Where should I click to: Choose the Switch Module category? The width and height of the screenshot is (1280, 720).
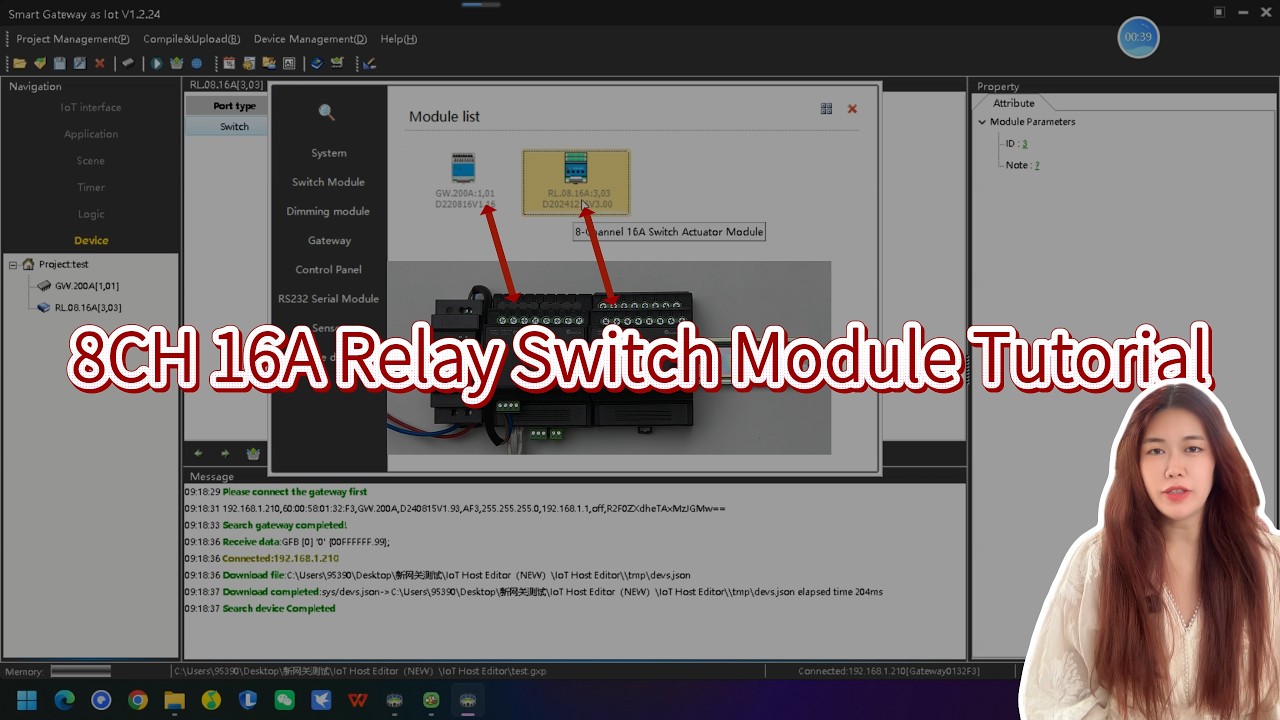(x=328, y=182)
